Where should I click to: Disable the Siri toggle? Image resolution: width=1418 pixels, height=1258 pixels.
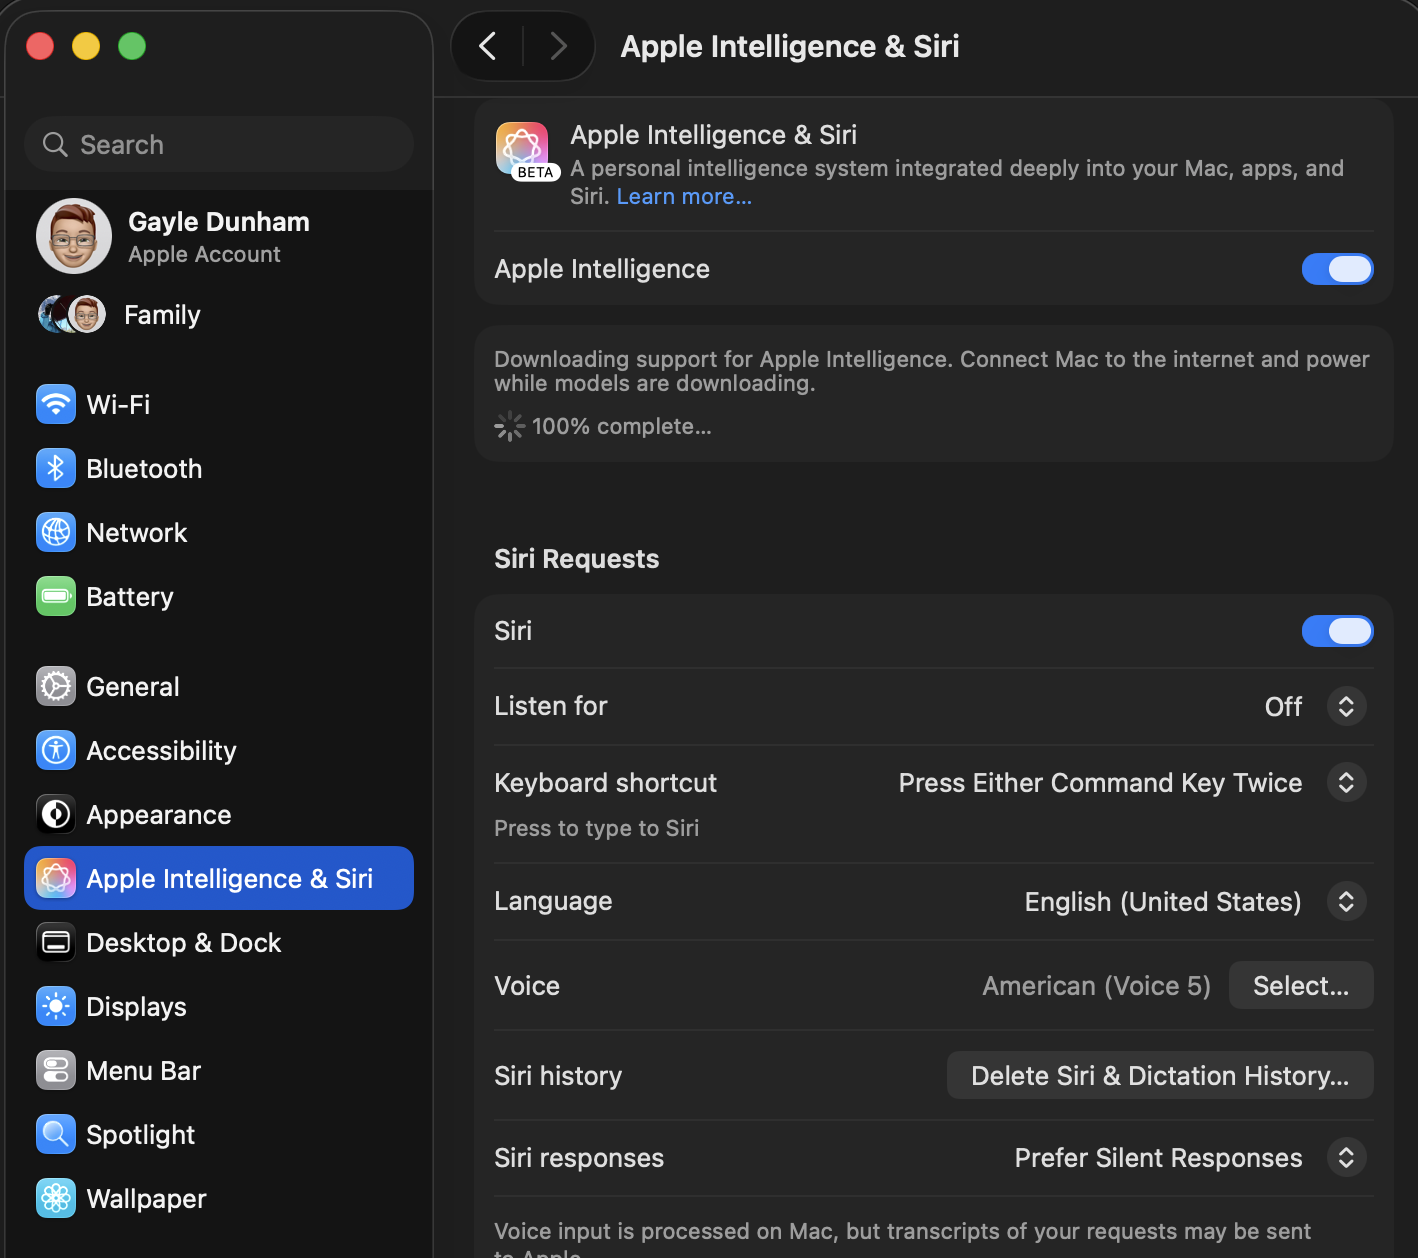click(1337, 631)
